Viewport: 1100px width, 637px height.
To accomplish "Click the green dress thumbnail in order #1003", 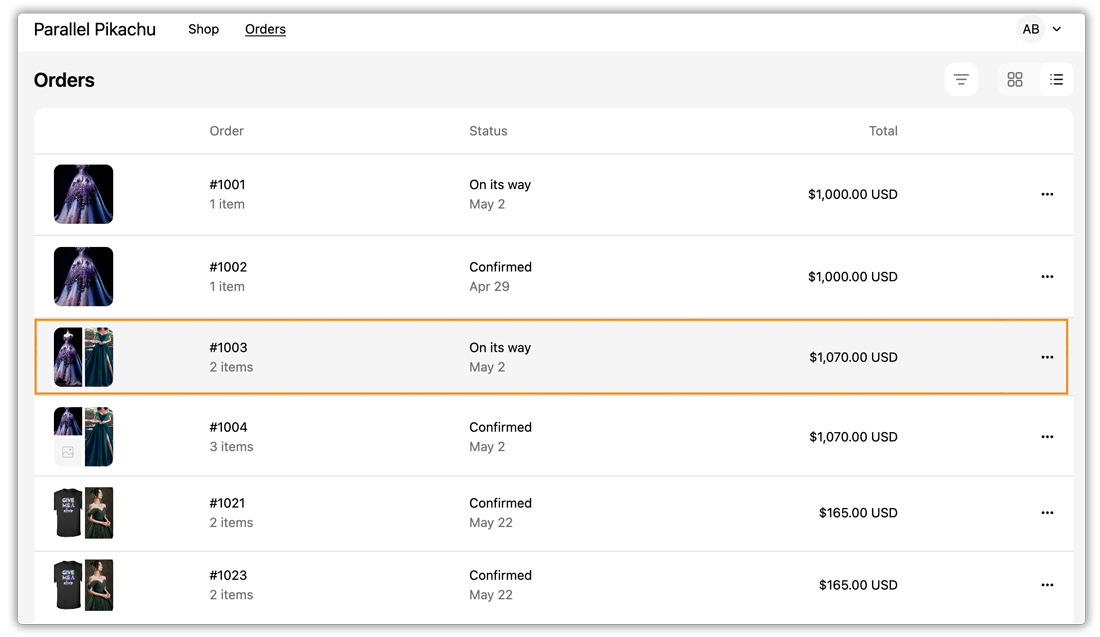I will [99, 357].
